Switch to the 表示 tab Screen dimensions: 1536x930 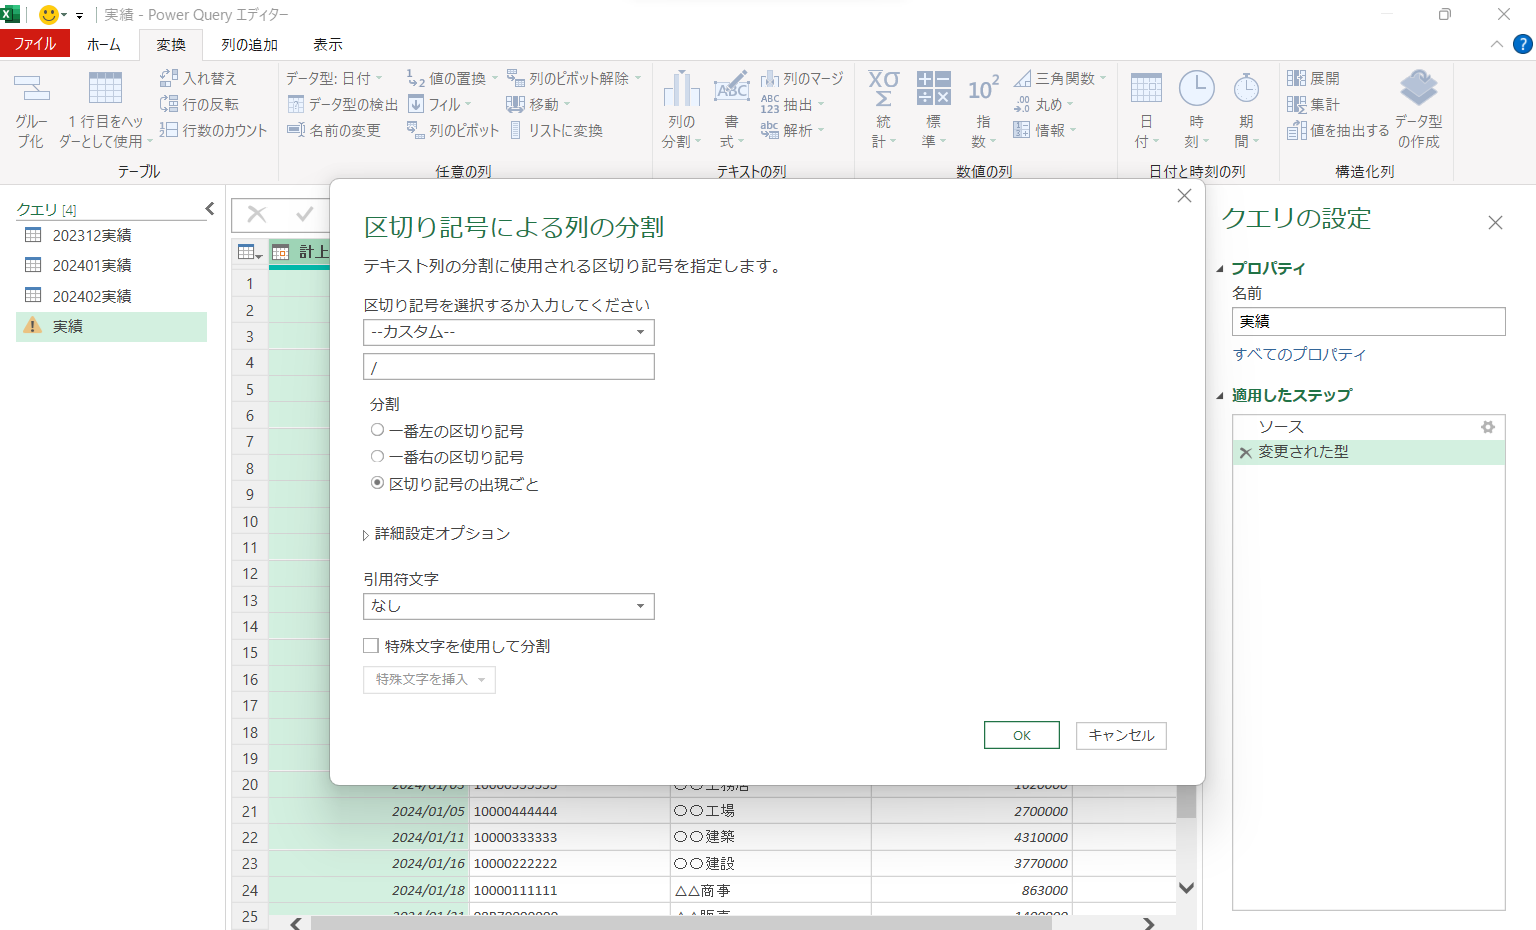pos(328,44)
